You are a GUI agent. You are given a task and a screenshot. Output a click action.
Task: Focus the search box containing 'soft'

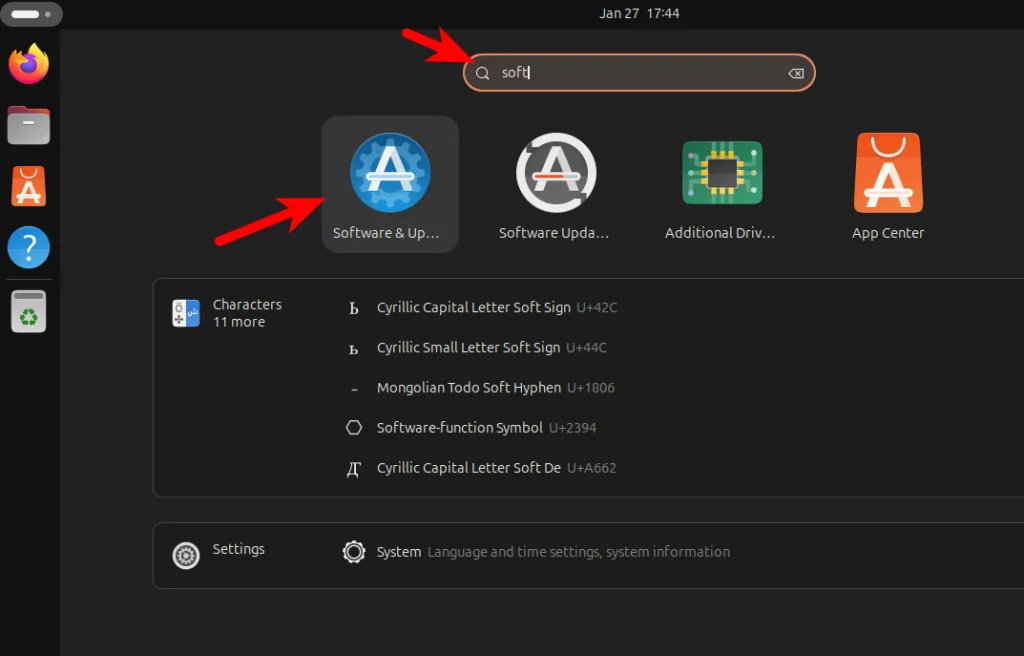[x=639, y=73]
